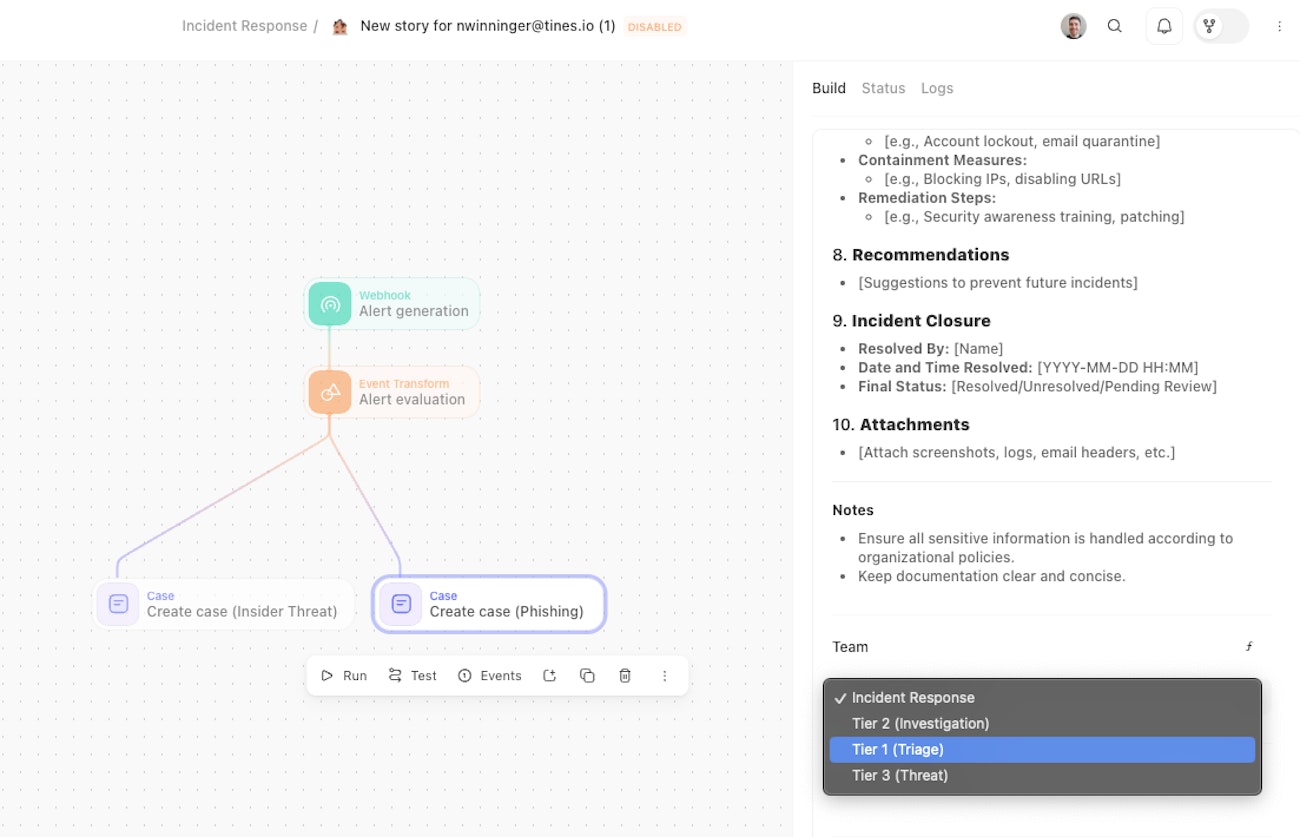Image resolution: width=1300 pixels, height=837 pixels.
Task: Click the Webhook Alert generation node icon
Action: click(330, 303)
